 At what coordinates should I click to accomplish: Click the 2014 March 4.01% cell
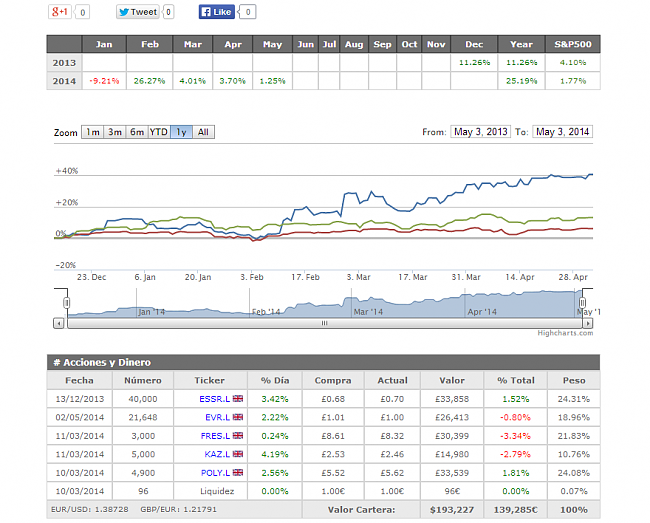(x=192, y=81)
